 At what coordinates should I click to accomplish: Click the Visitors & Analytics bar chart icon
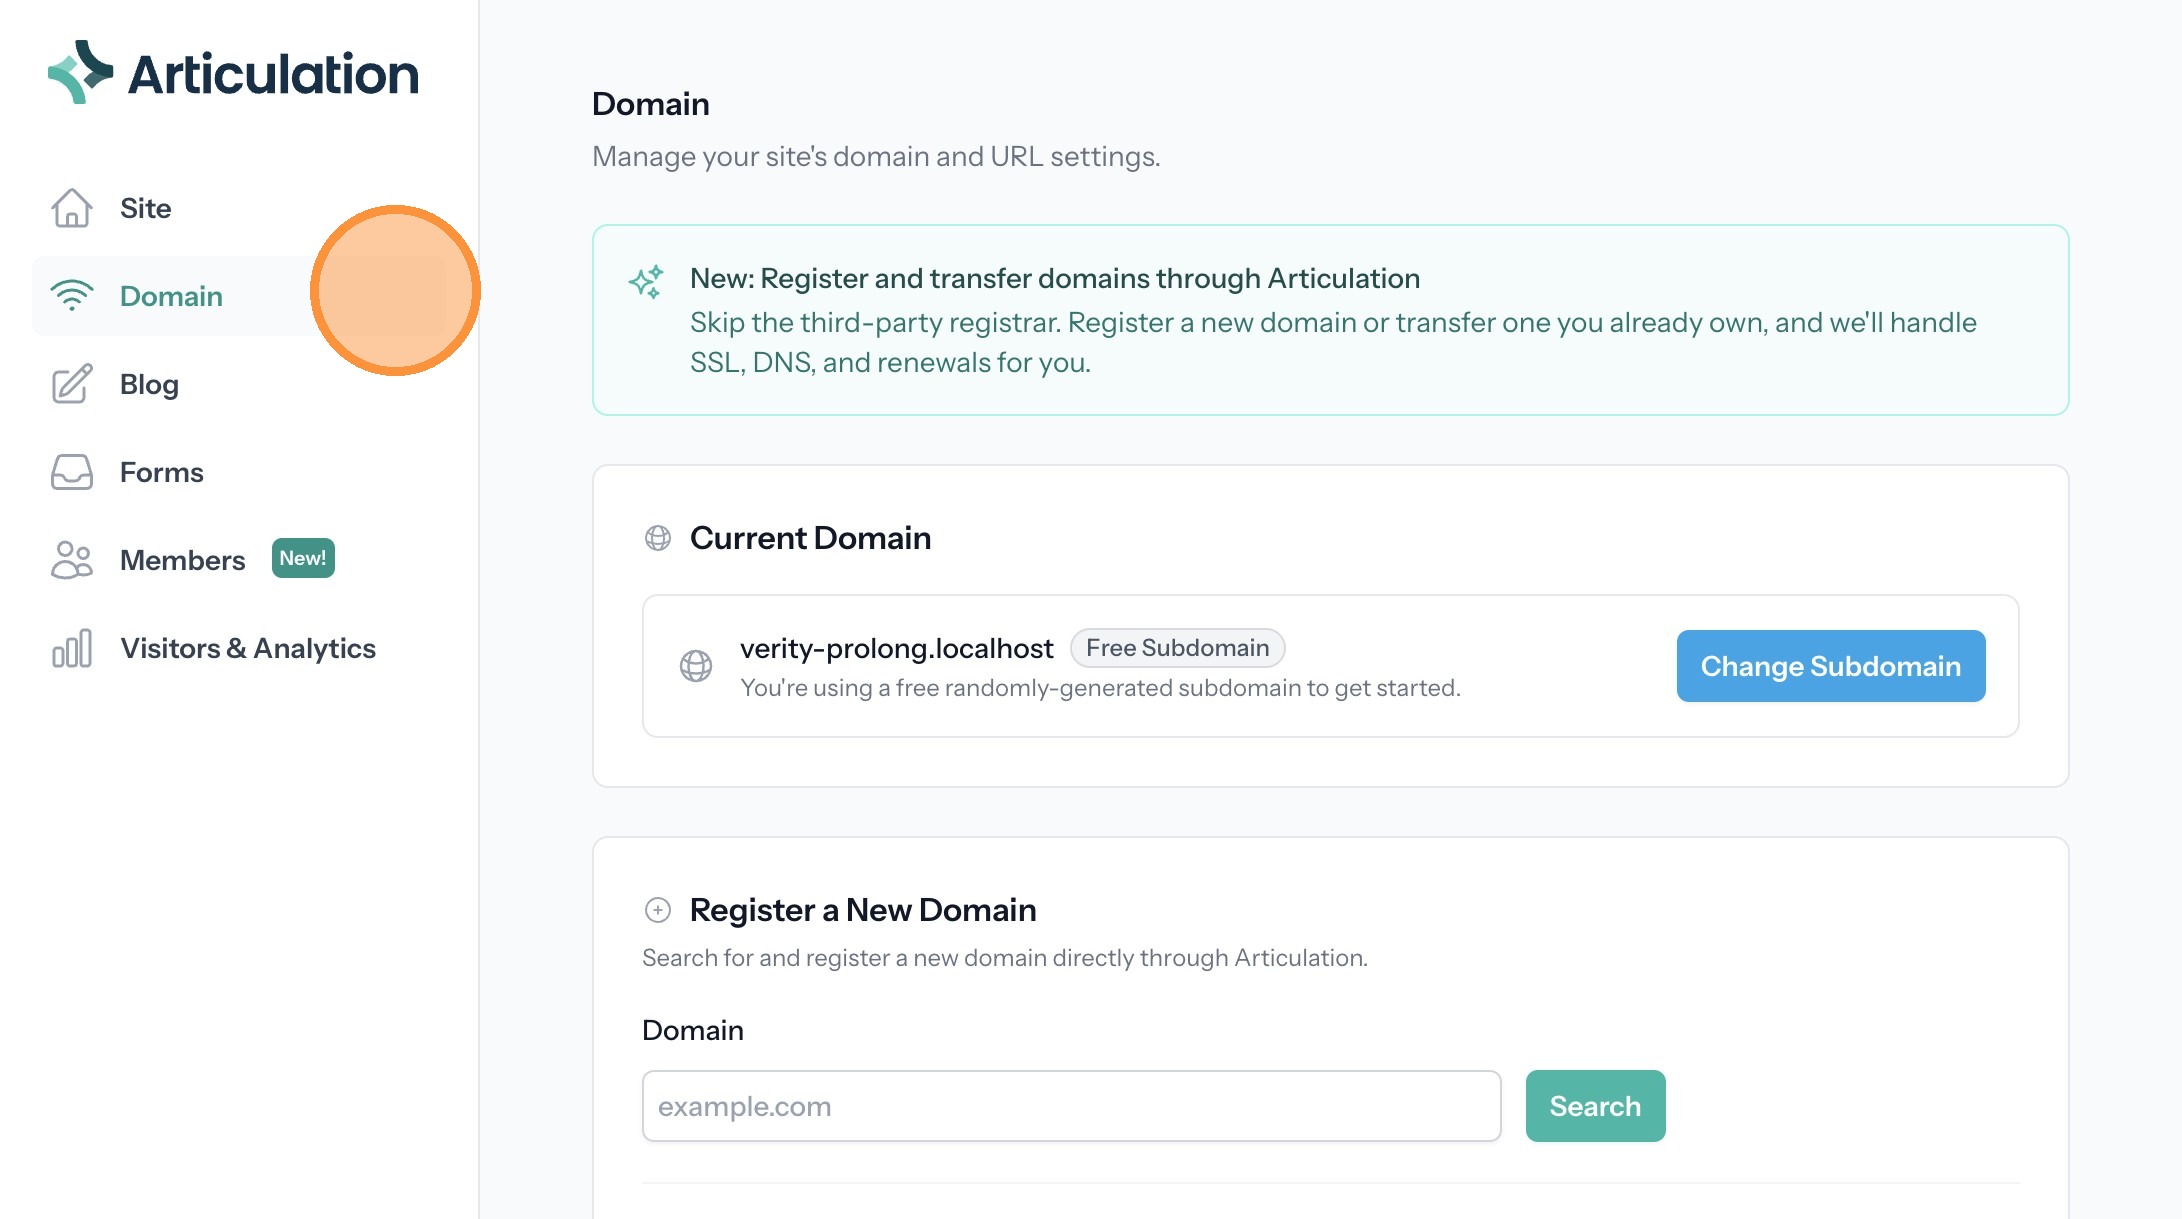point(72,648)
